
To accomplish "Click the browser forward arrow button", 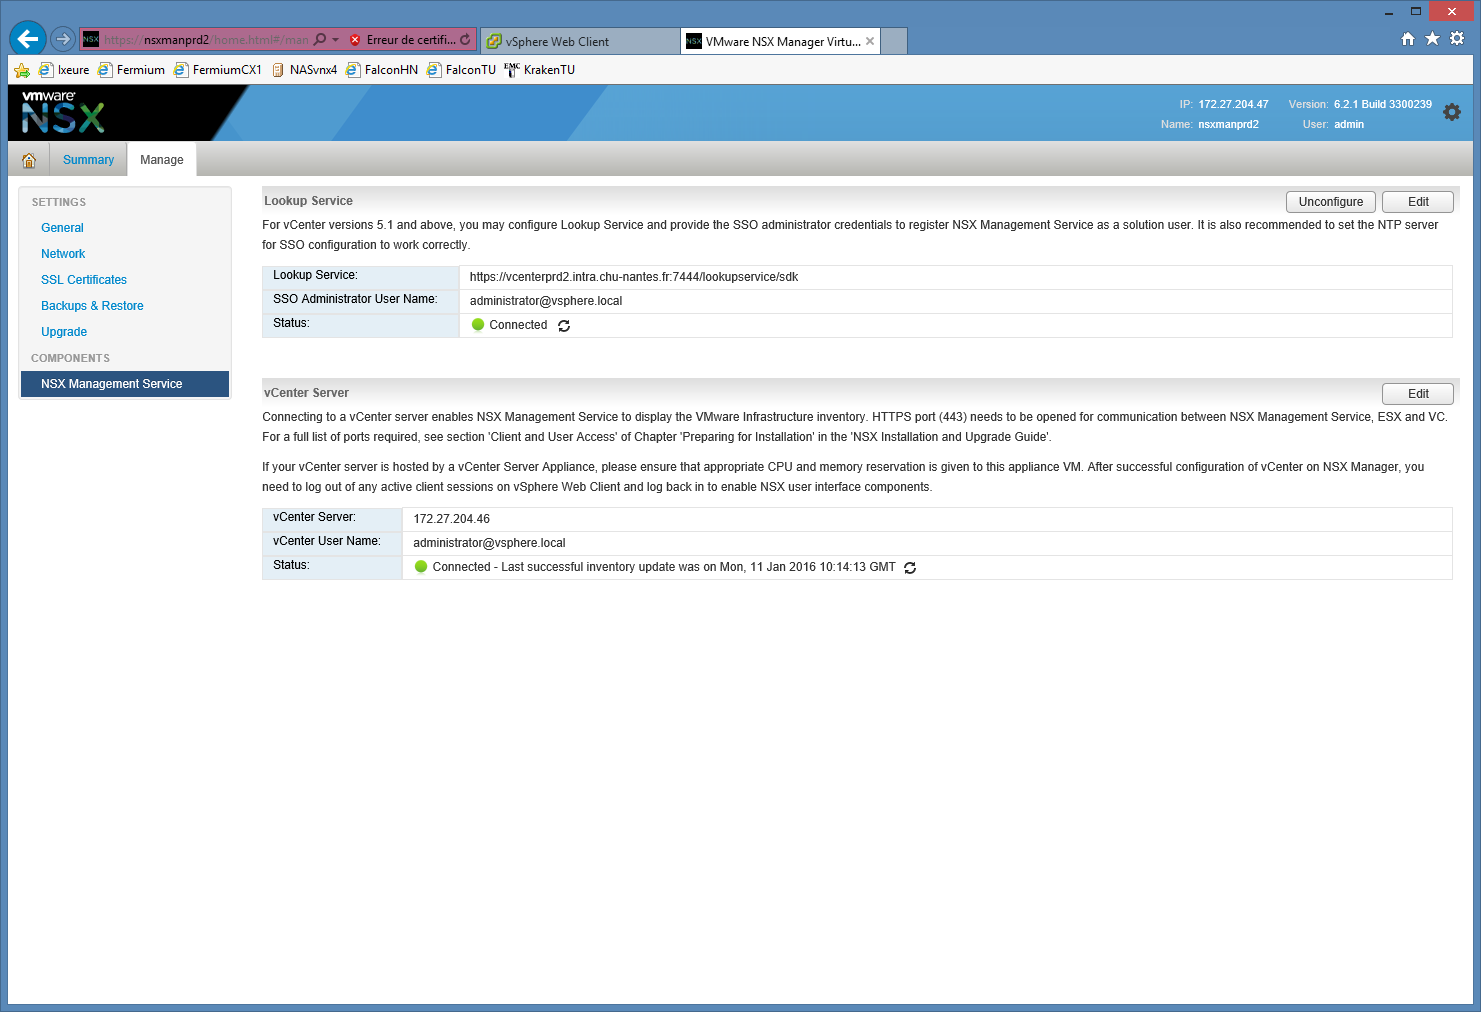I will 63,40.
